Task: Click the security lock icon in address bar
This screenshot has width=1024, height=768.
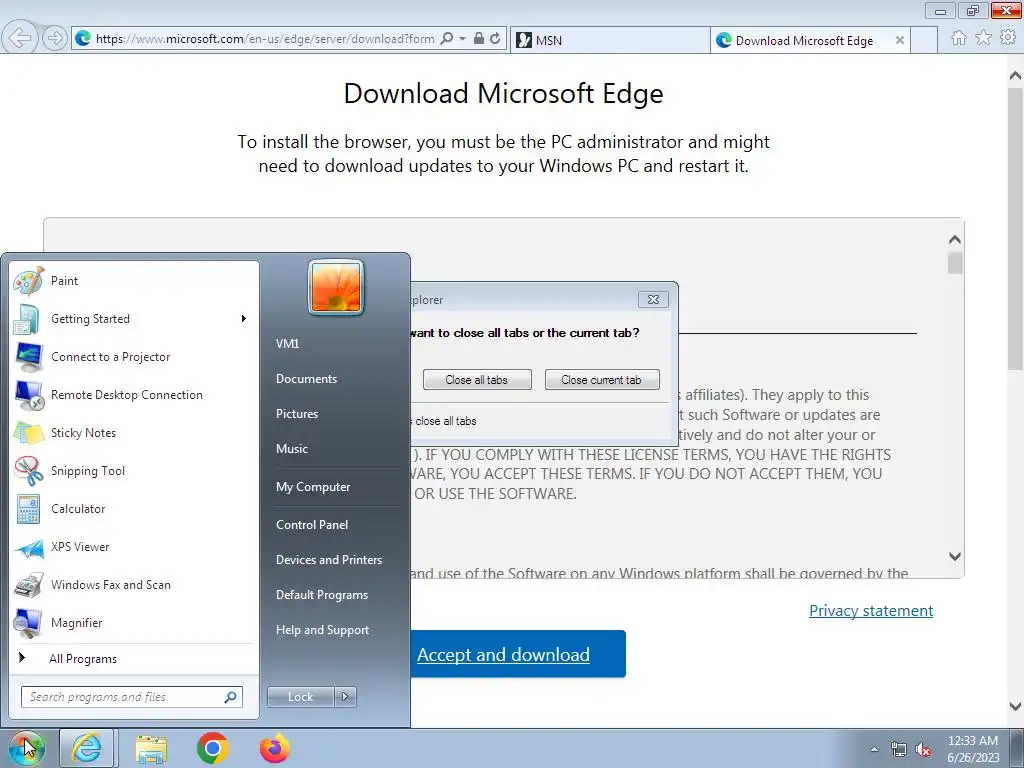Action: click(479, 39)
